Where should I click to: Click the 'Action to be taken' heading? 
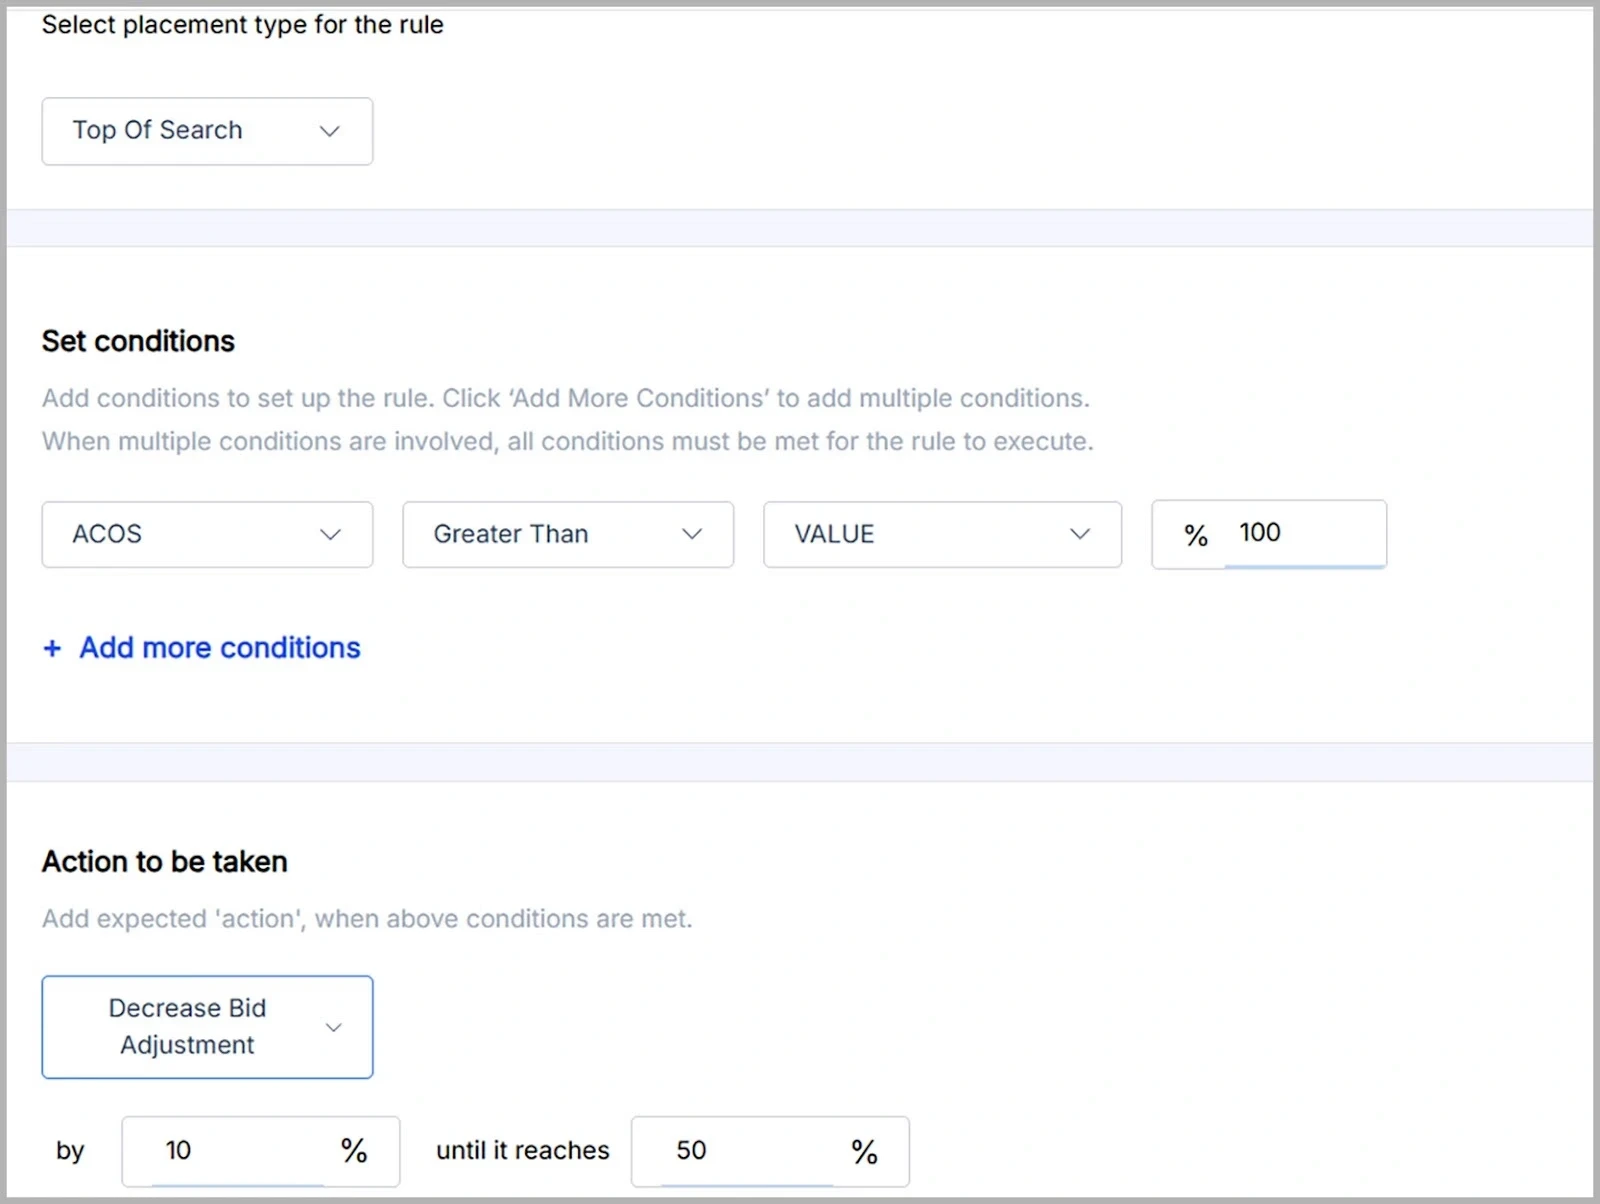tap(165, 862)
